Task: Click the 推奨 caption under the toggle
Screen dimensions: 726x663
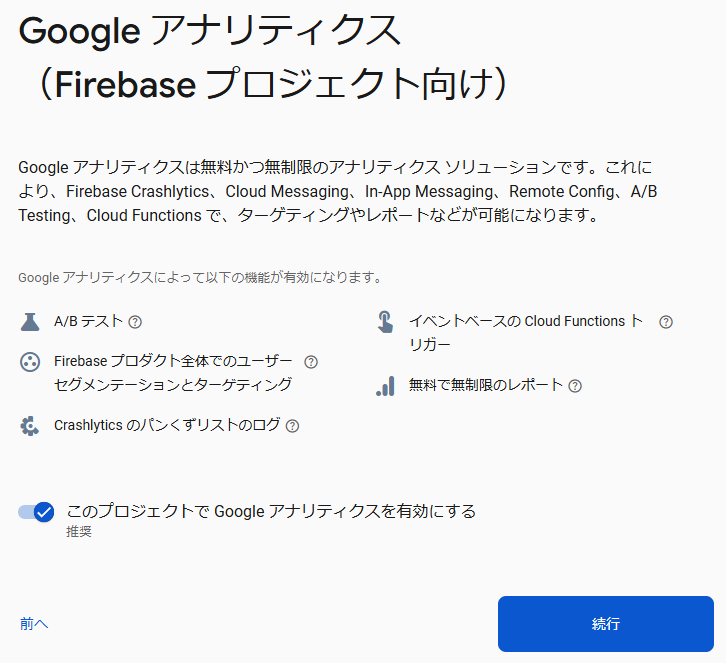Action: point(79,532)
